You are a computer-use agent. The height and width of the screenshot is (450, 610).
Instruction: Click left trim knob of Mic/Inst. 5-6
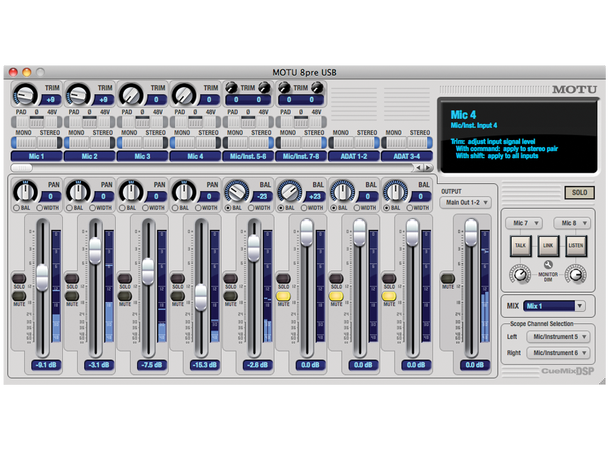coord(231,87)
